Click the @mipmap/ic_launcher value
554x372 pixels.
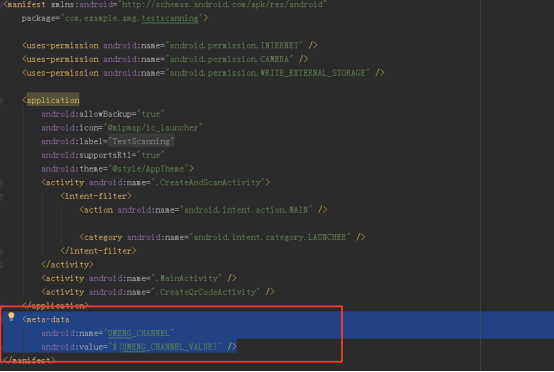click(x=153, y=128)
